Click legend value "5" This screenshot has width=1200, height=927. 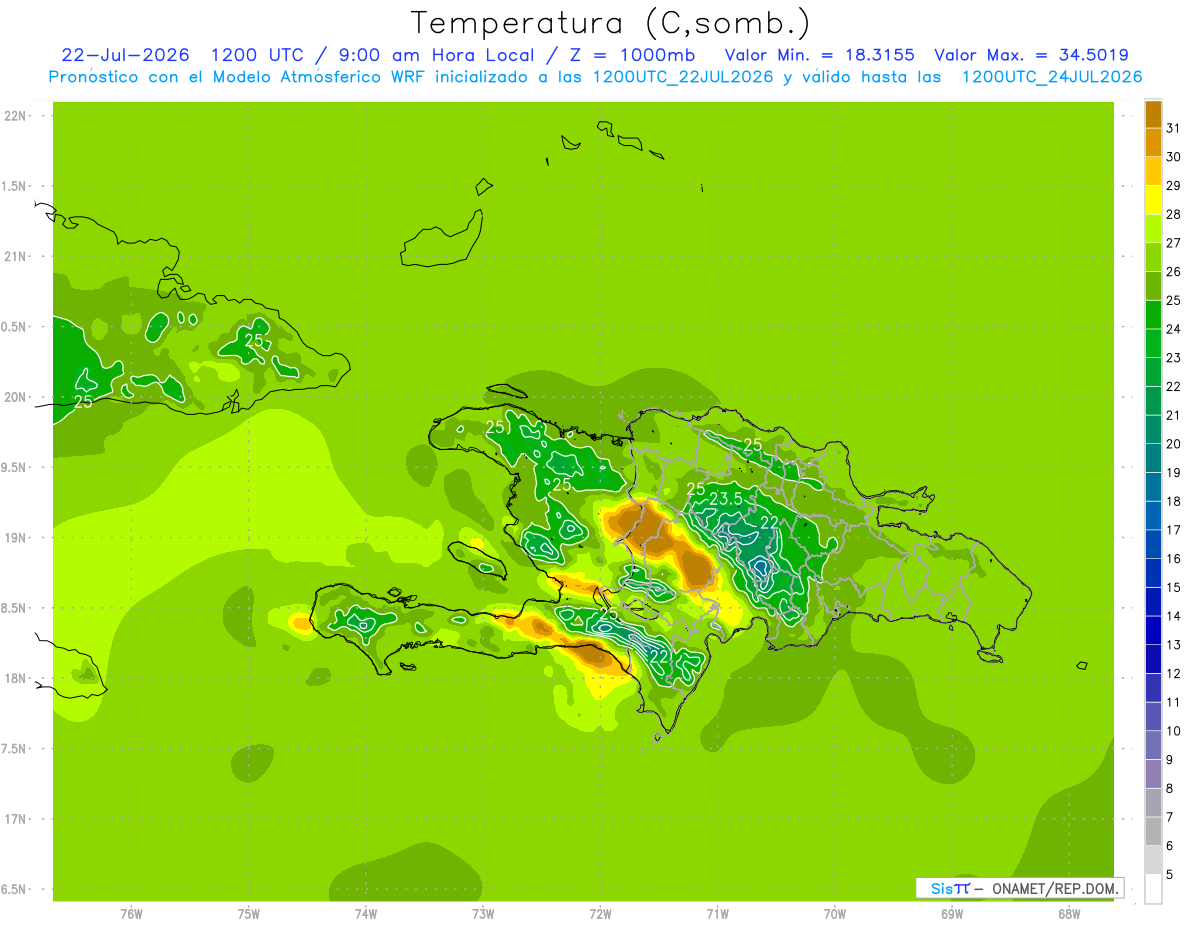coord(1170,874)
